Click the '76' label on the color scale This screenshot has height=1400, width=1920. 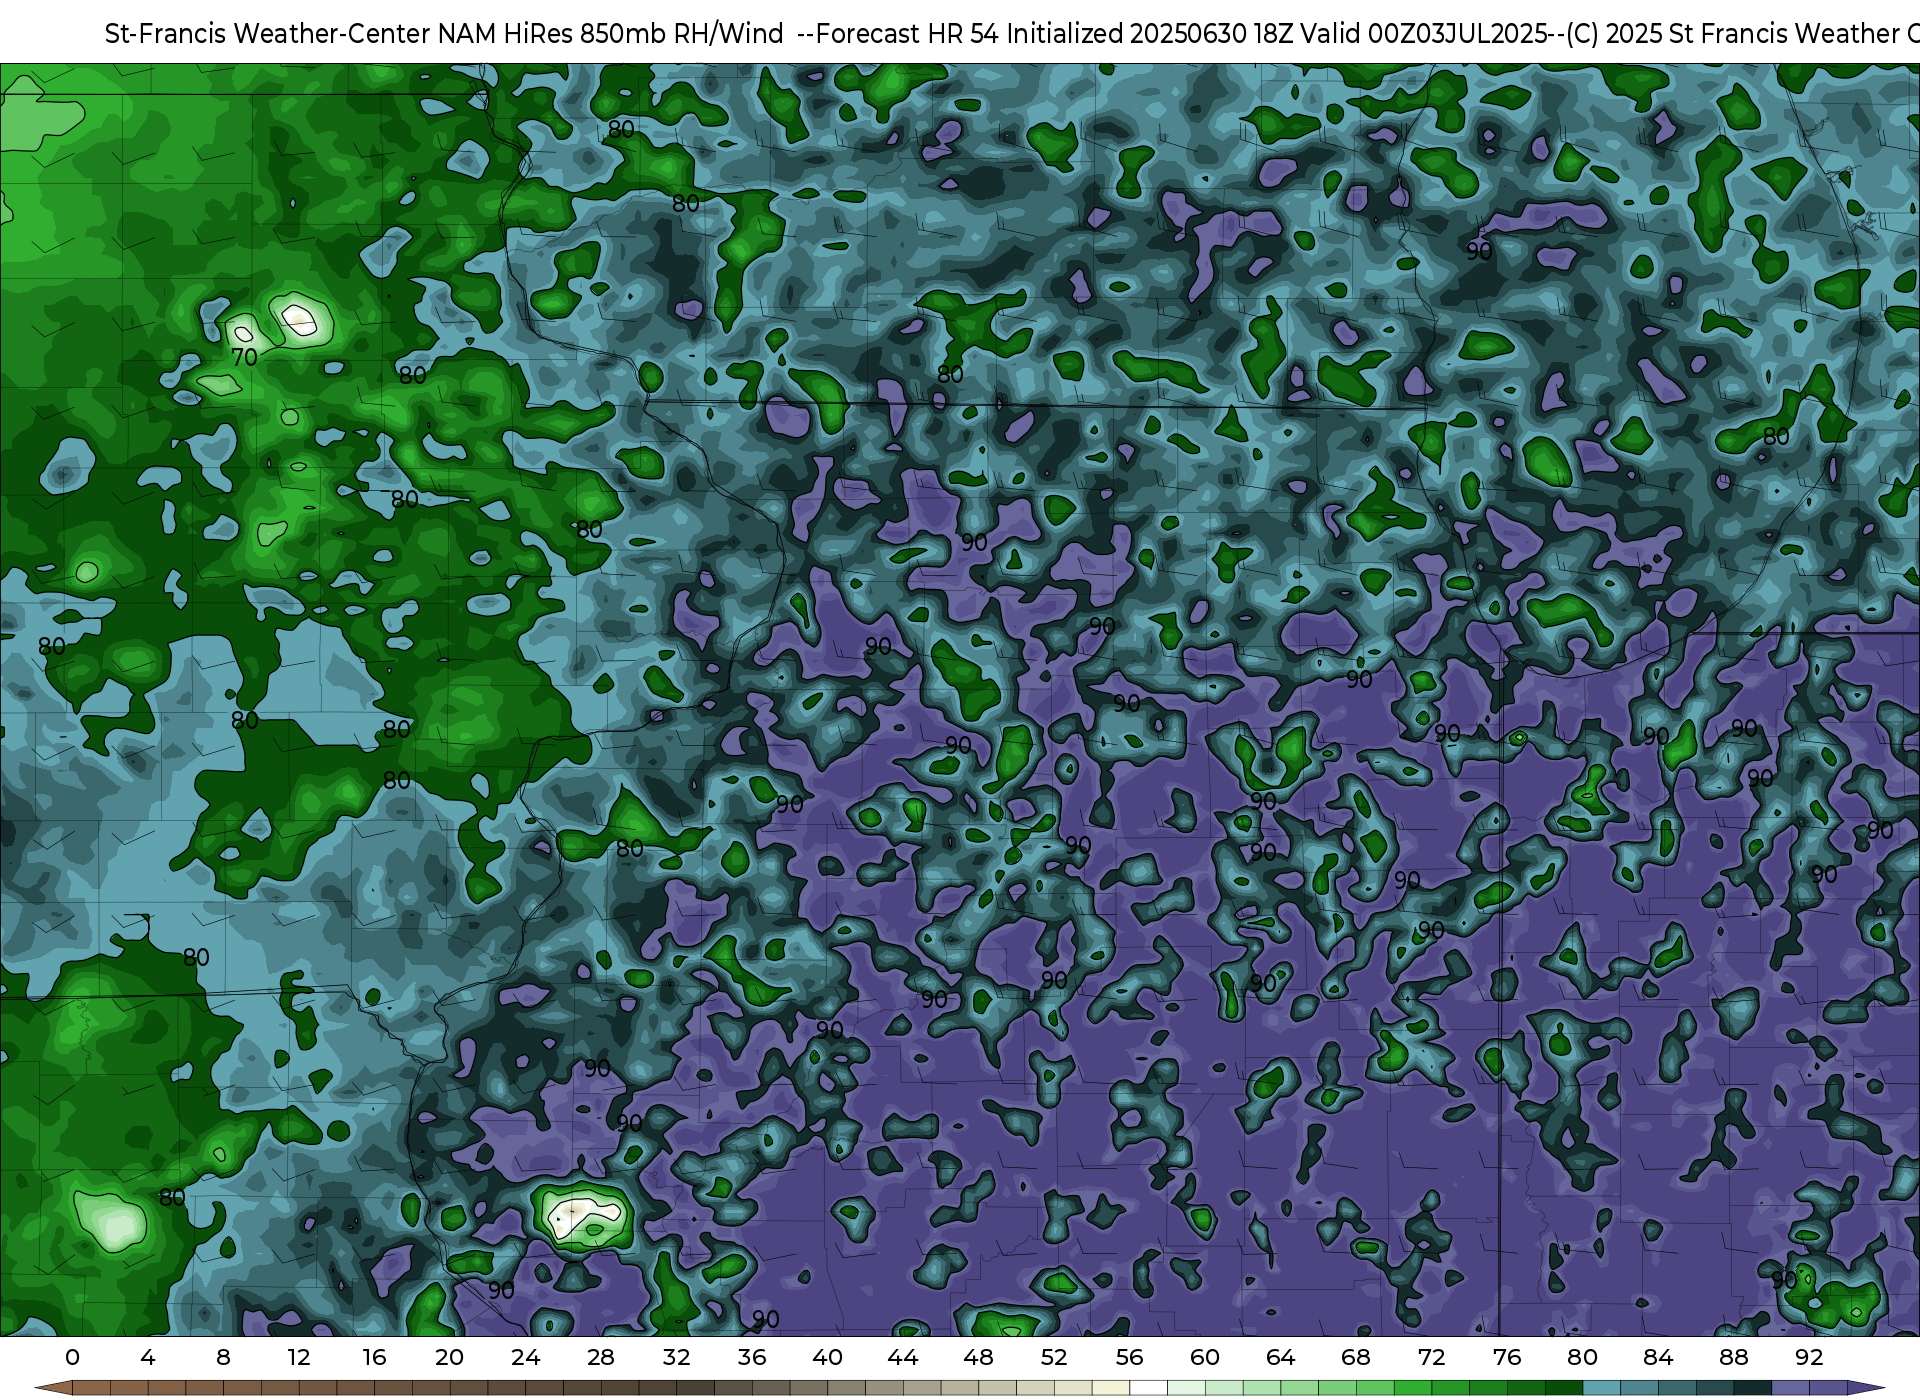(x=1507, y=1357)
